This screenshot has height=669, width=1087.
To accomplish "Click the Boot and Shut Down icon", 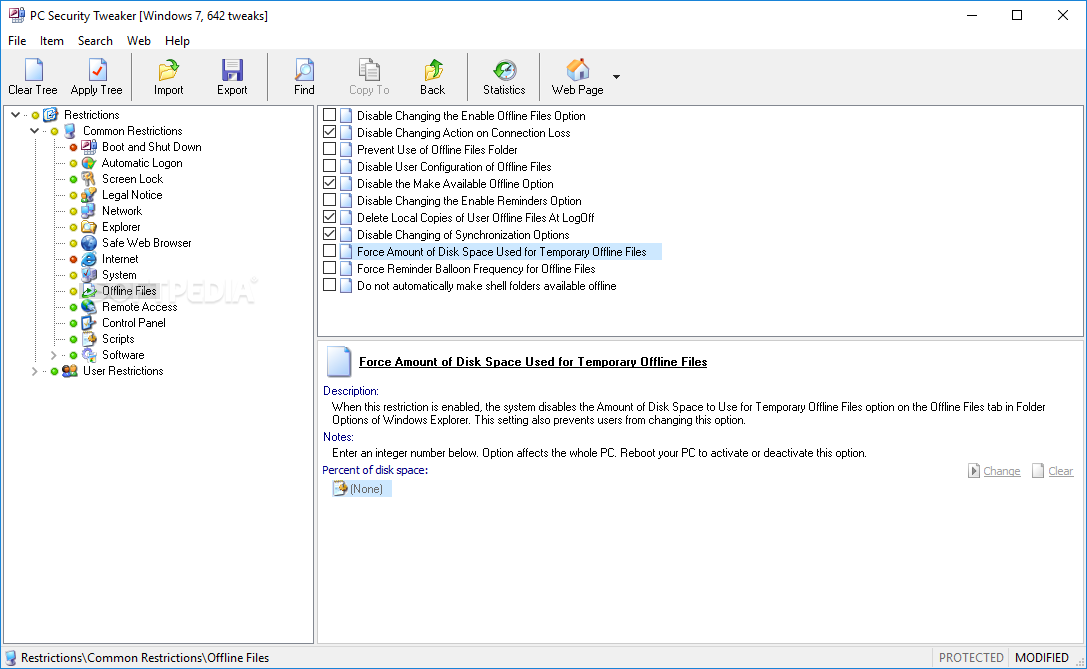I will coord(89,147).
